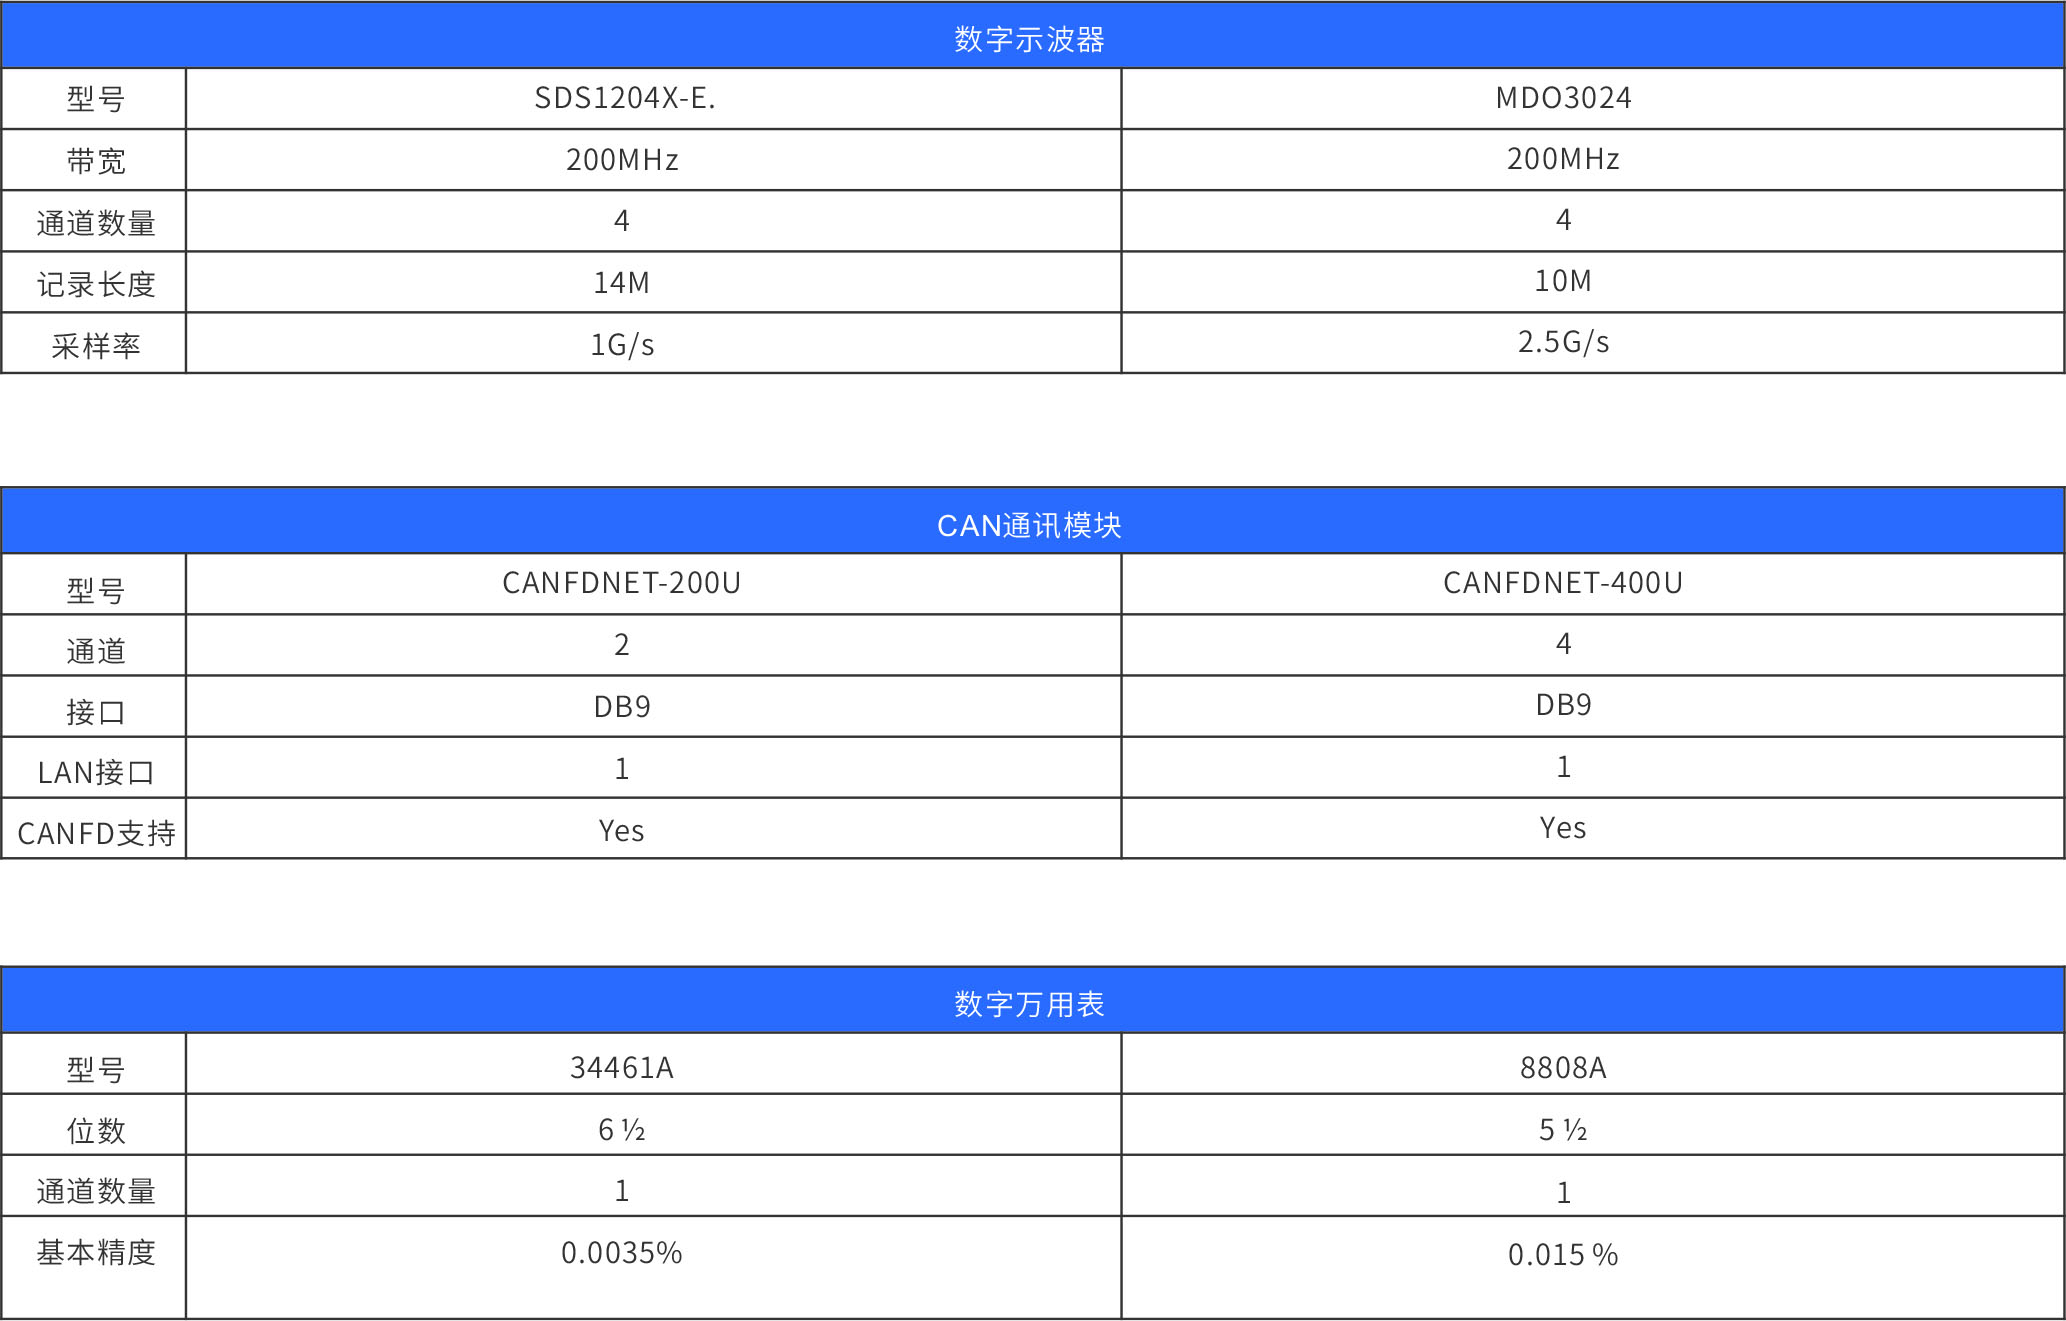Select the MDO3024 model cell
The image size is (2066, 1321).
click(x=1563, y=98)
